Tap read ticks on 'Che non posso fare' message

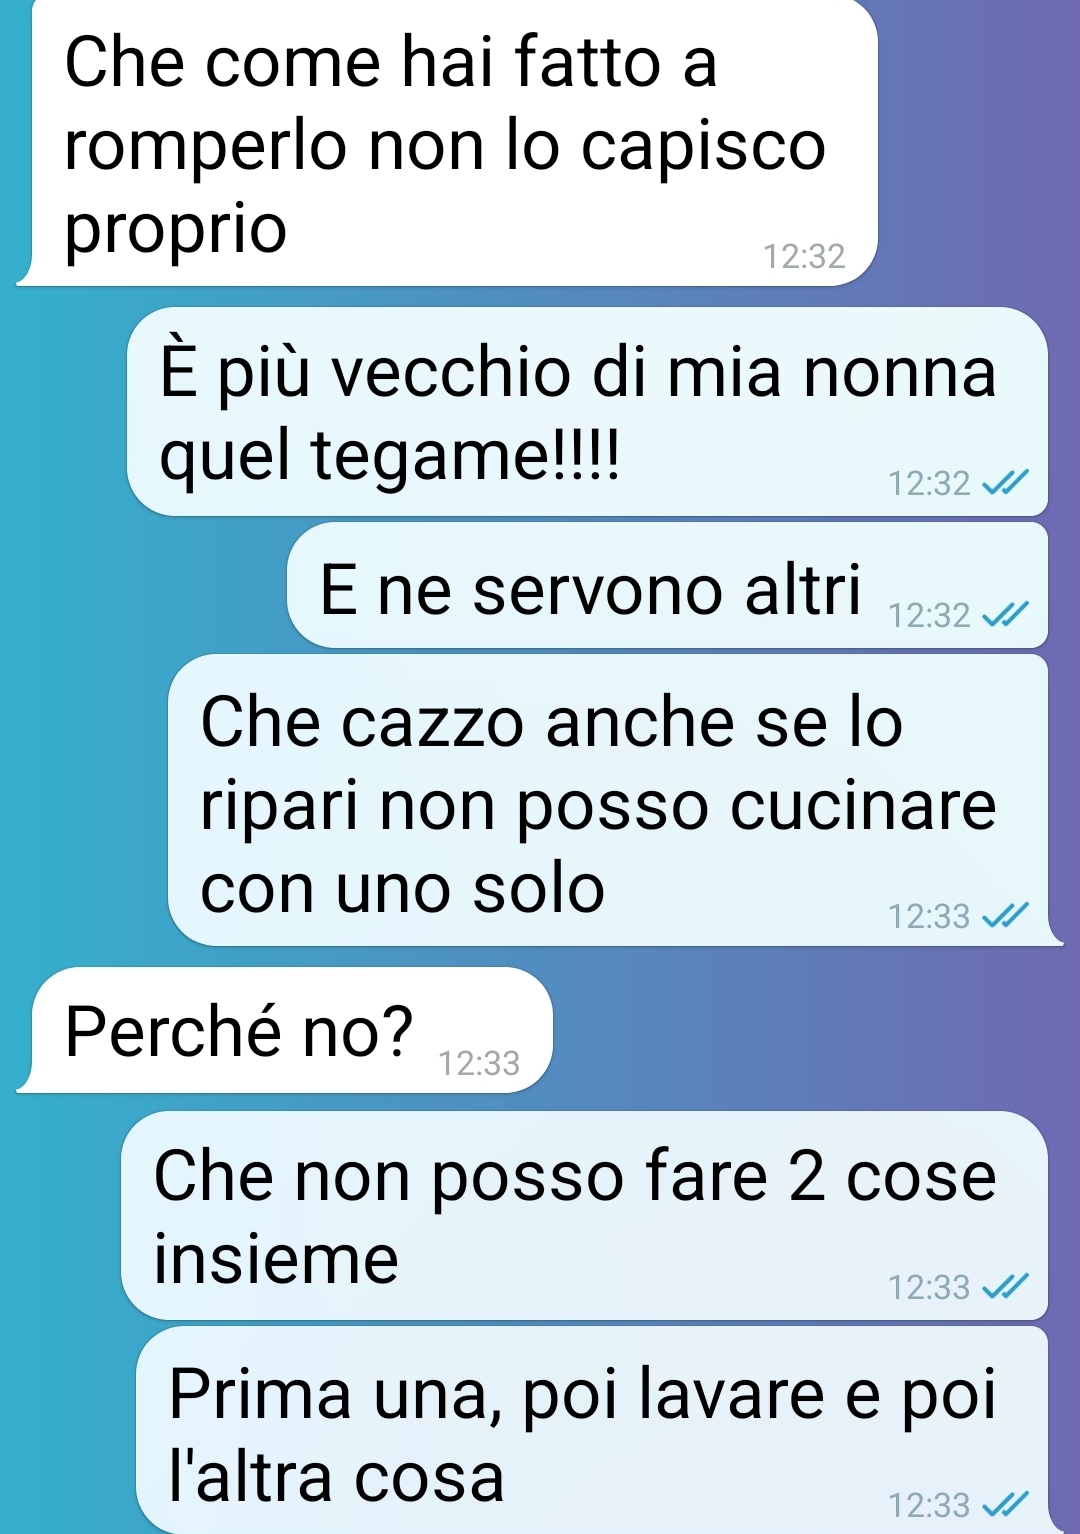[1005, 1287]
